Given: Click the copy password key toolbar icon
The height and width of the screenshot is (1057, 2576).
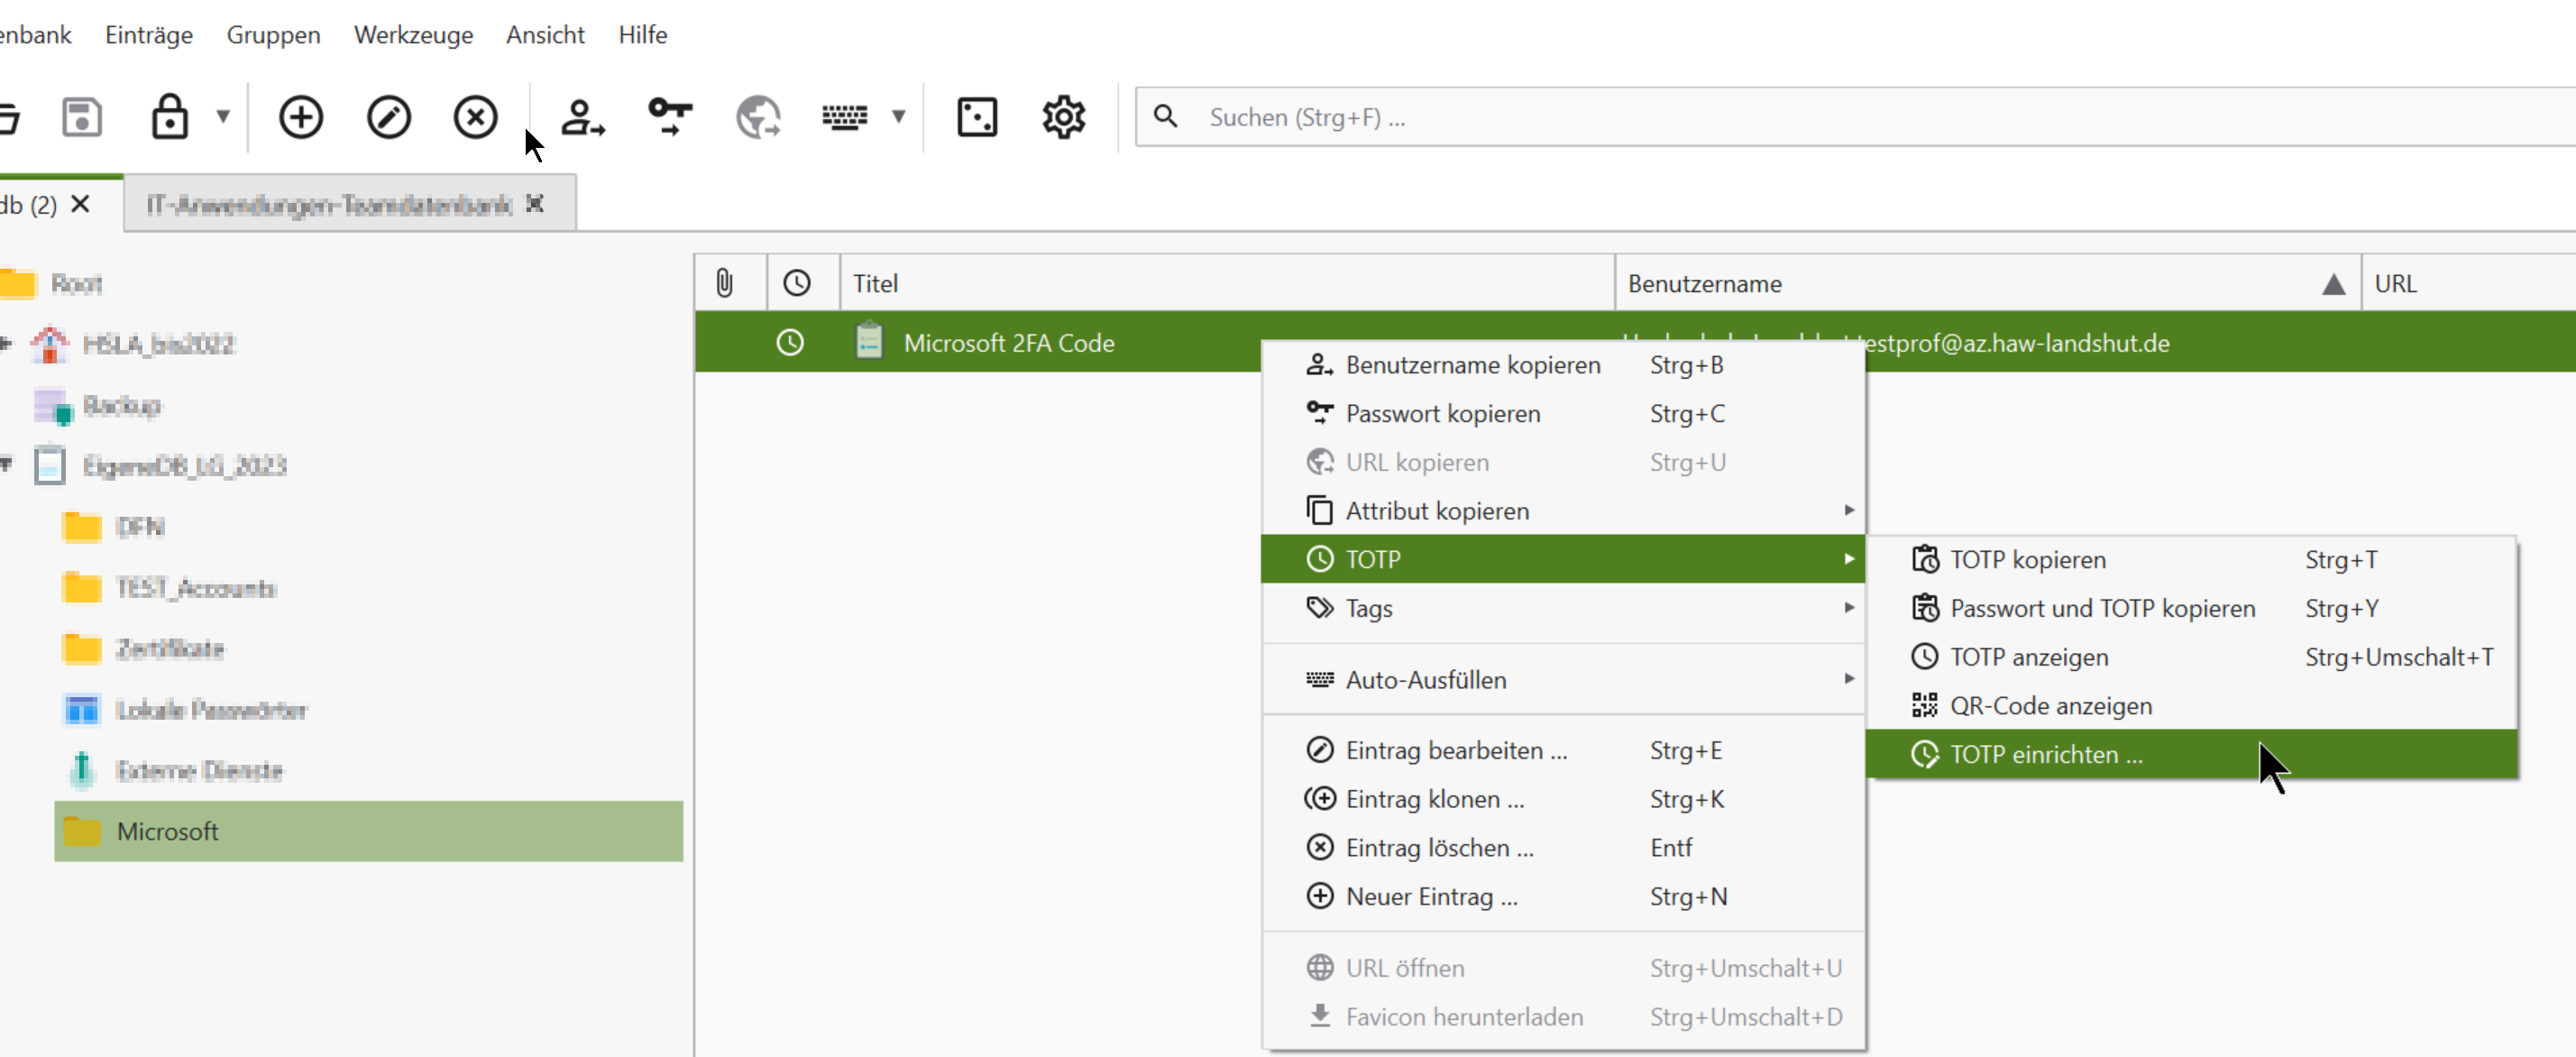Looking at the screenshot, I should 669,117.
